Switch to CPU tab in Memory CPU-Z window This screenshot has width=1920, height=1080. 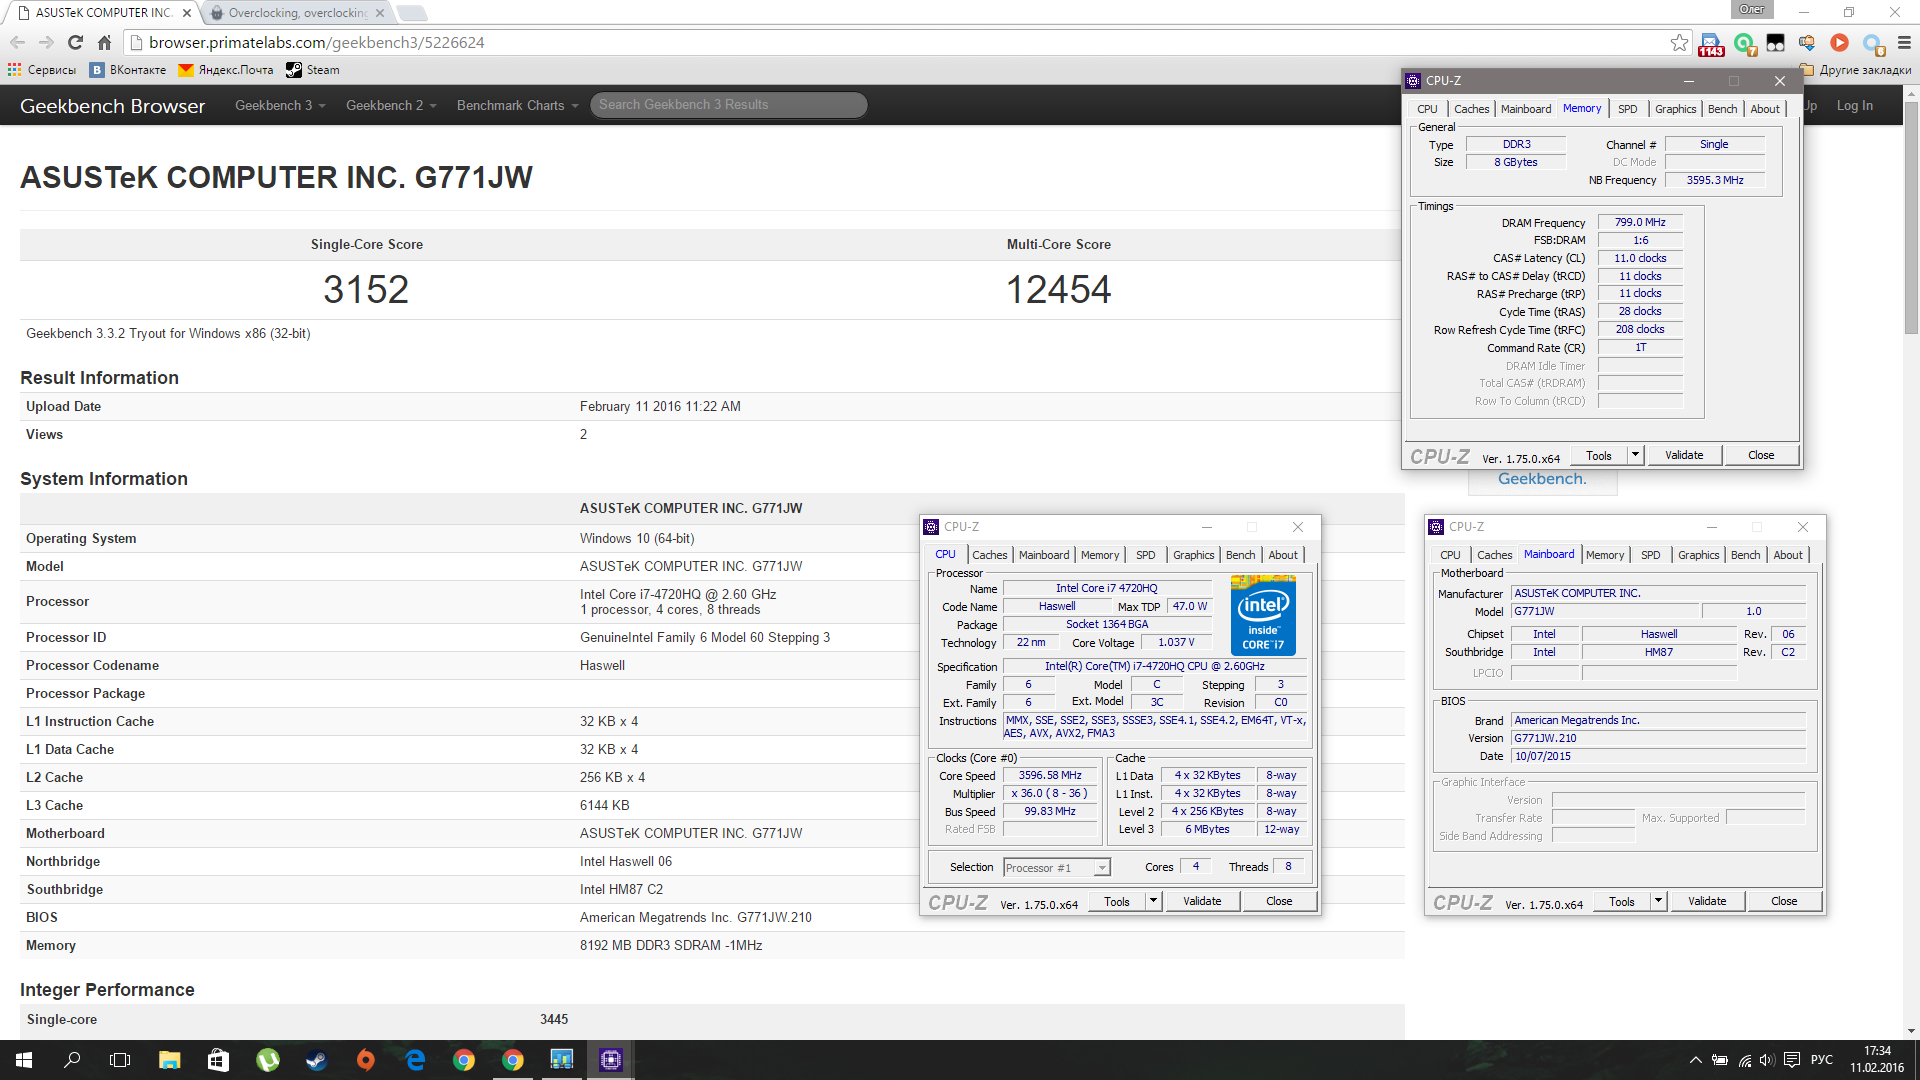point(1427,109)
